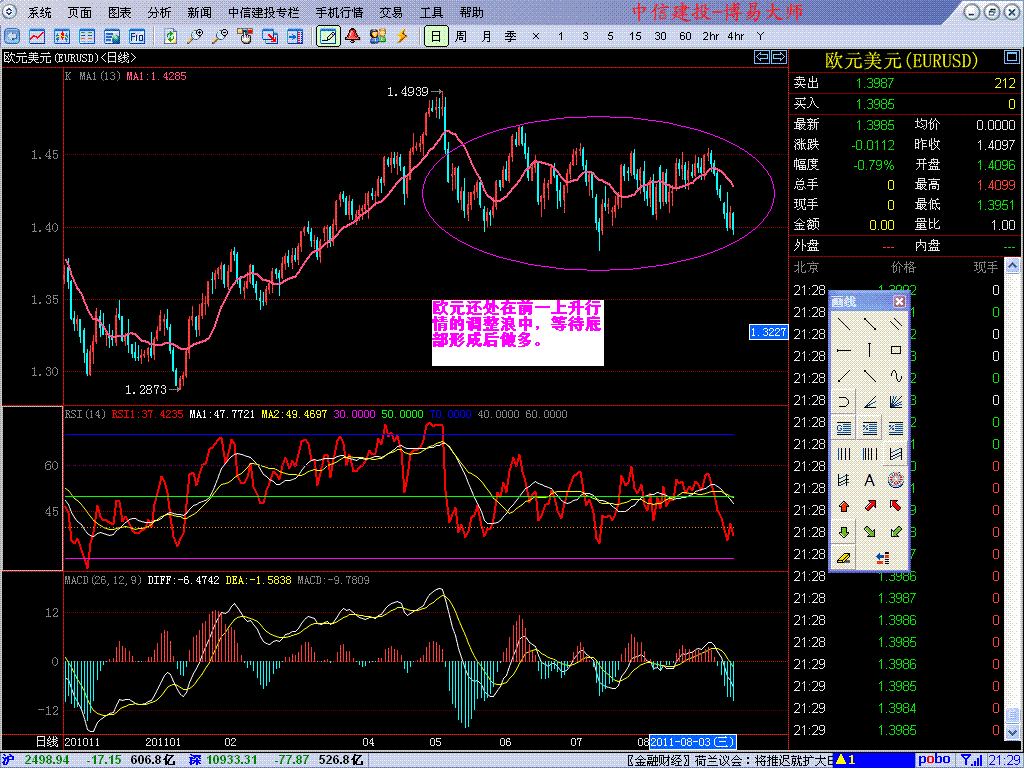Place a red up-left arrow marker
Screen dimensions: 1024x768
pyautogui.click(x=896, y=506)
